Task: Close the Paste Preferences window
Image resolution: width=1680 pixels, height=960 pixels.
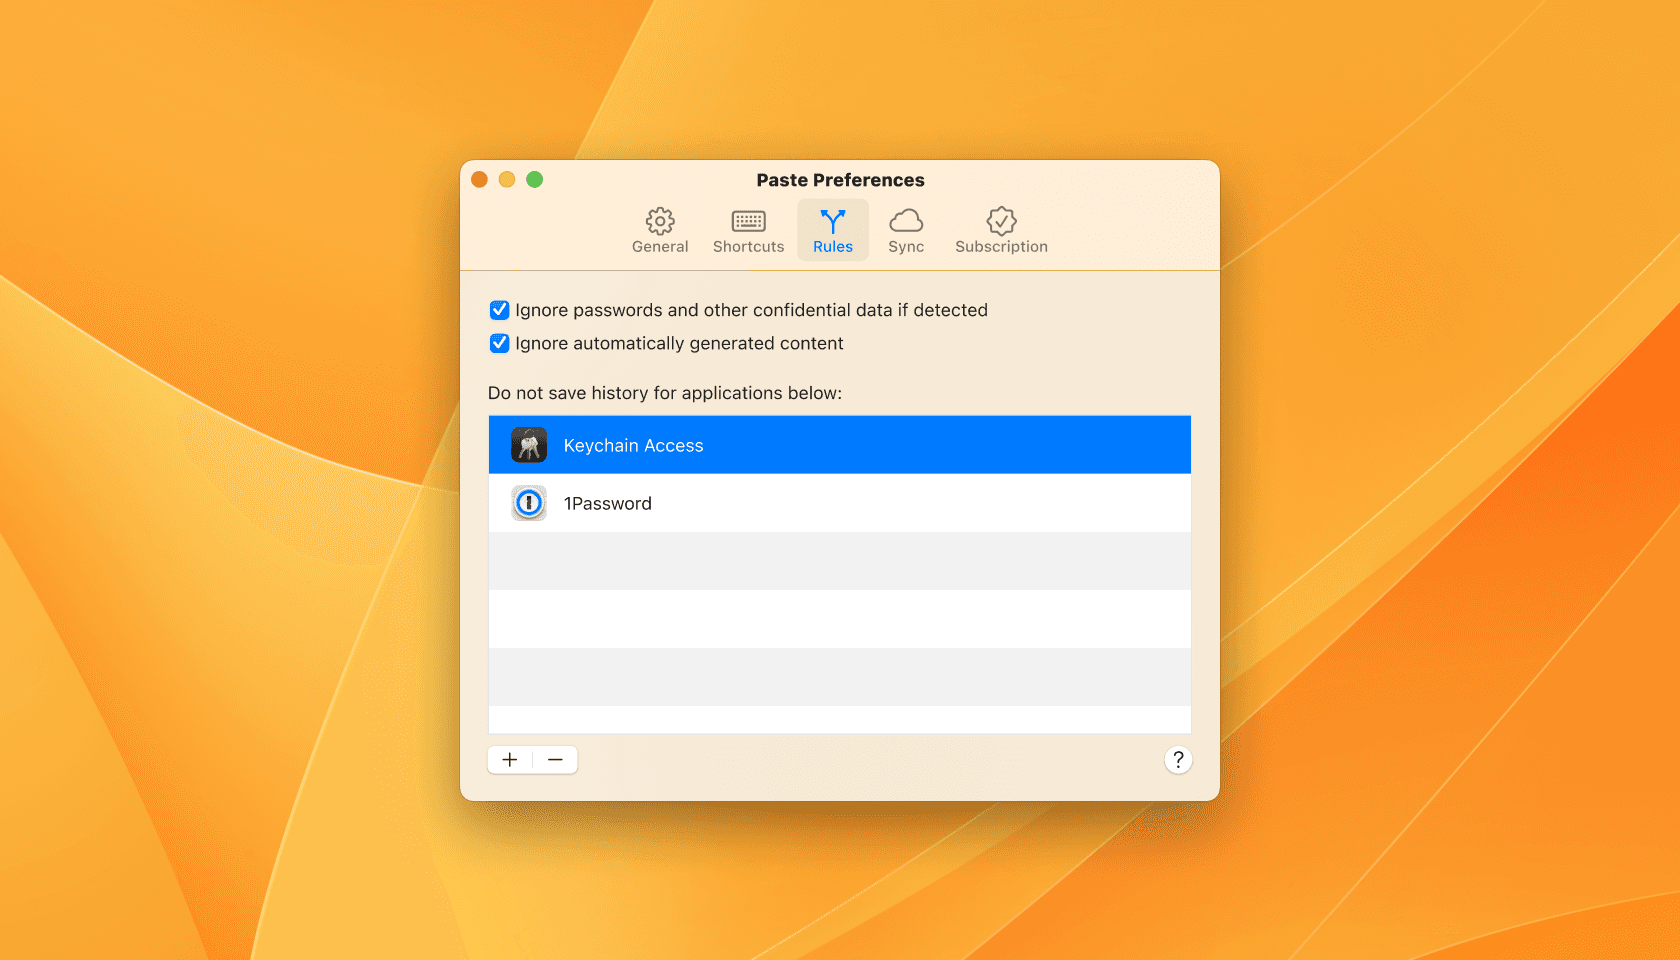Action: click(x=480, y=180)
